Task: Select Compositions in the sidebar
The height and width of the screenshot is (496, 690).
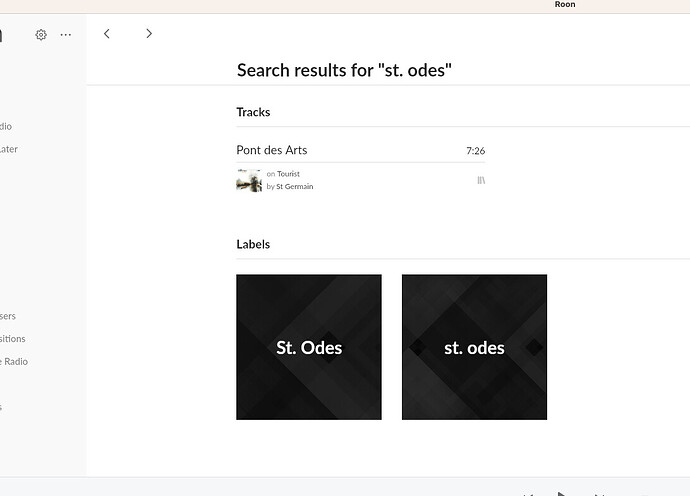Action: point(12,339)
